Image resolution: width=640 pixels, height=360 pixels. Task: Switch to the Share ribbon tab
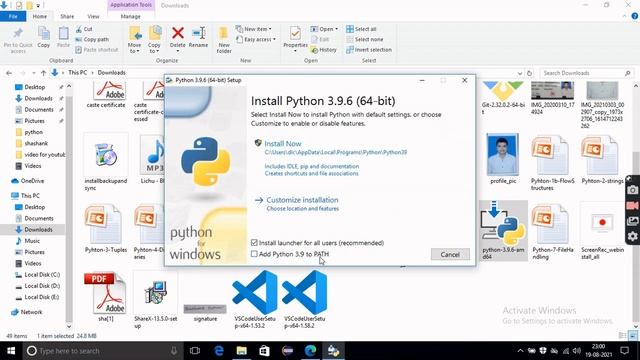pos(67,16)
